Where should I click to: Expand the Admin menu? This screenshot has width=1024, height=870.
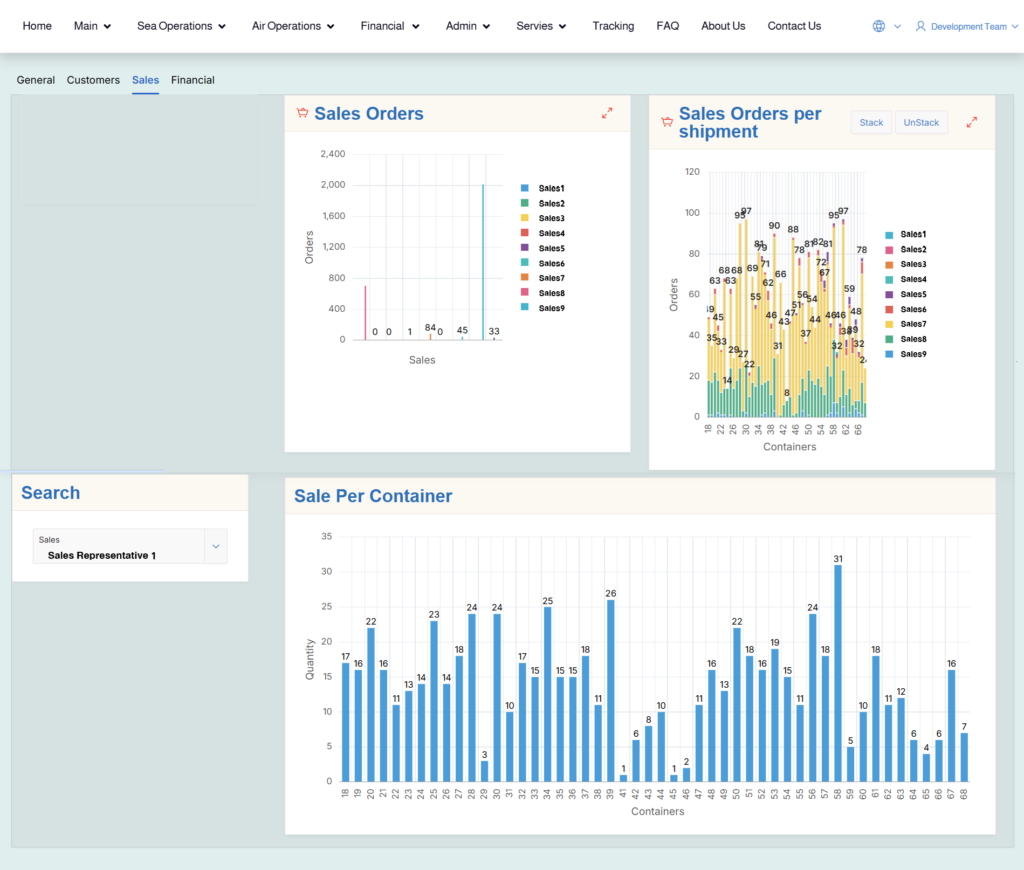point(467,26)
